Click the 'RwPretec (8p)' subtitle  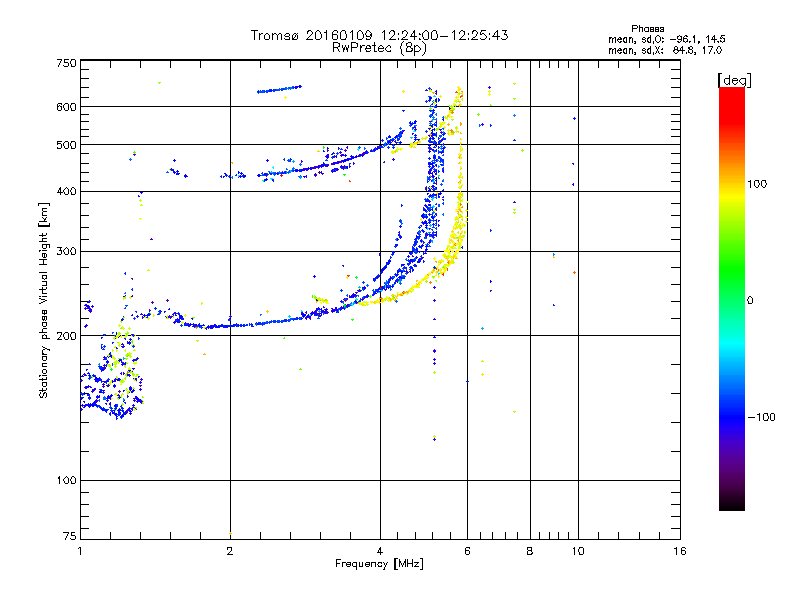point(379,48)
